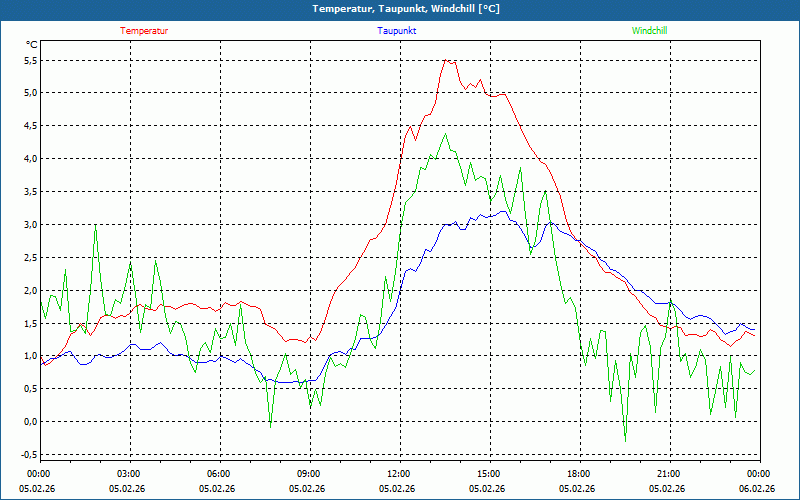
Task: Select the '18:00' time axis label
Action: [x=578, y=474]
